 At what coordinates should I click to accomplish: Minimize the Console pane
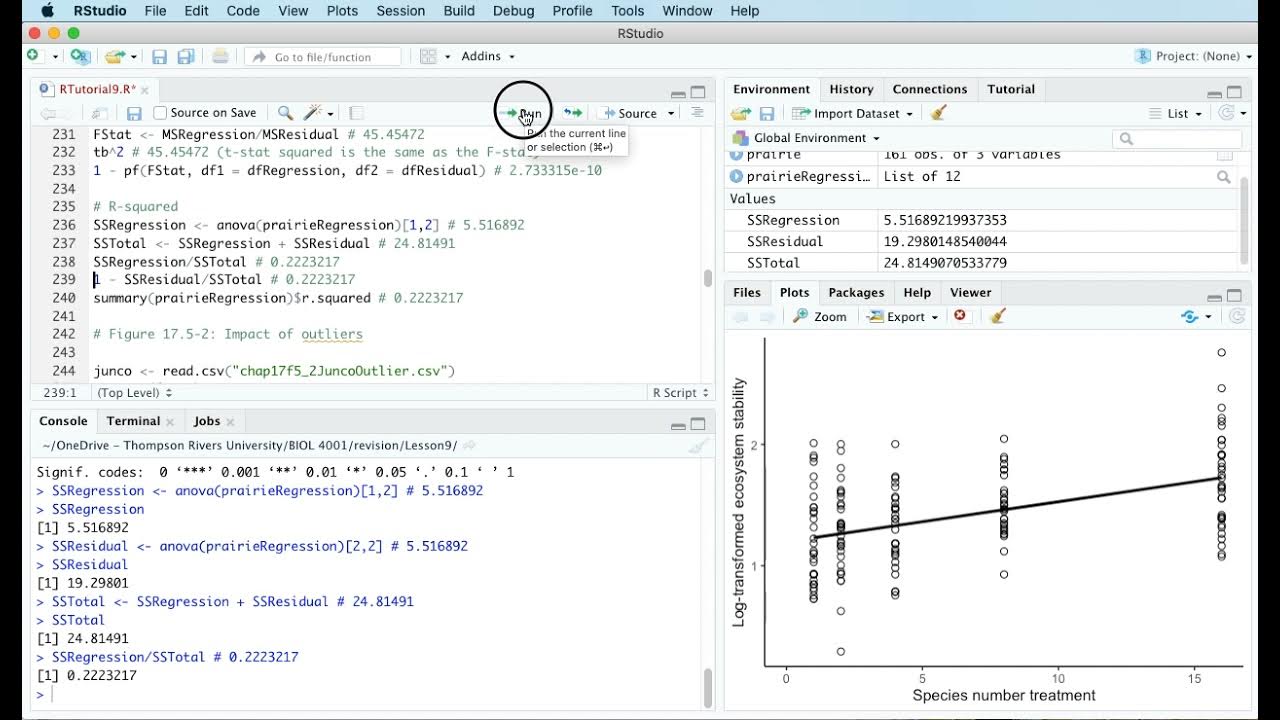tap(678, 425)
